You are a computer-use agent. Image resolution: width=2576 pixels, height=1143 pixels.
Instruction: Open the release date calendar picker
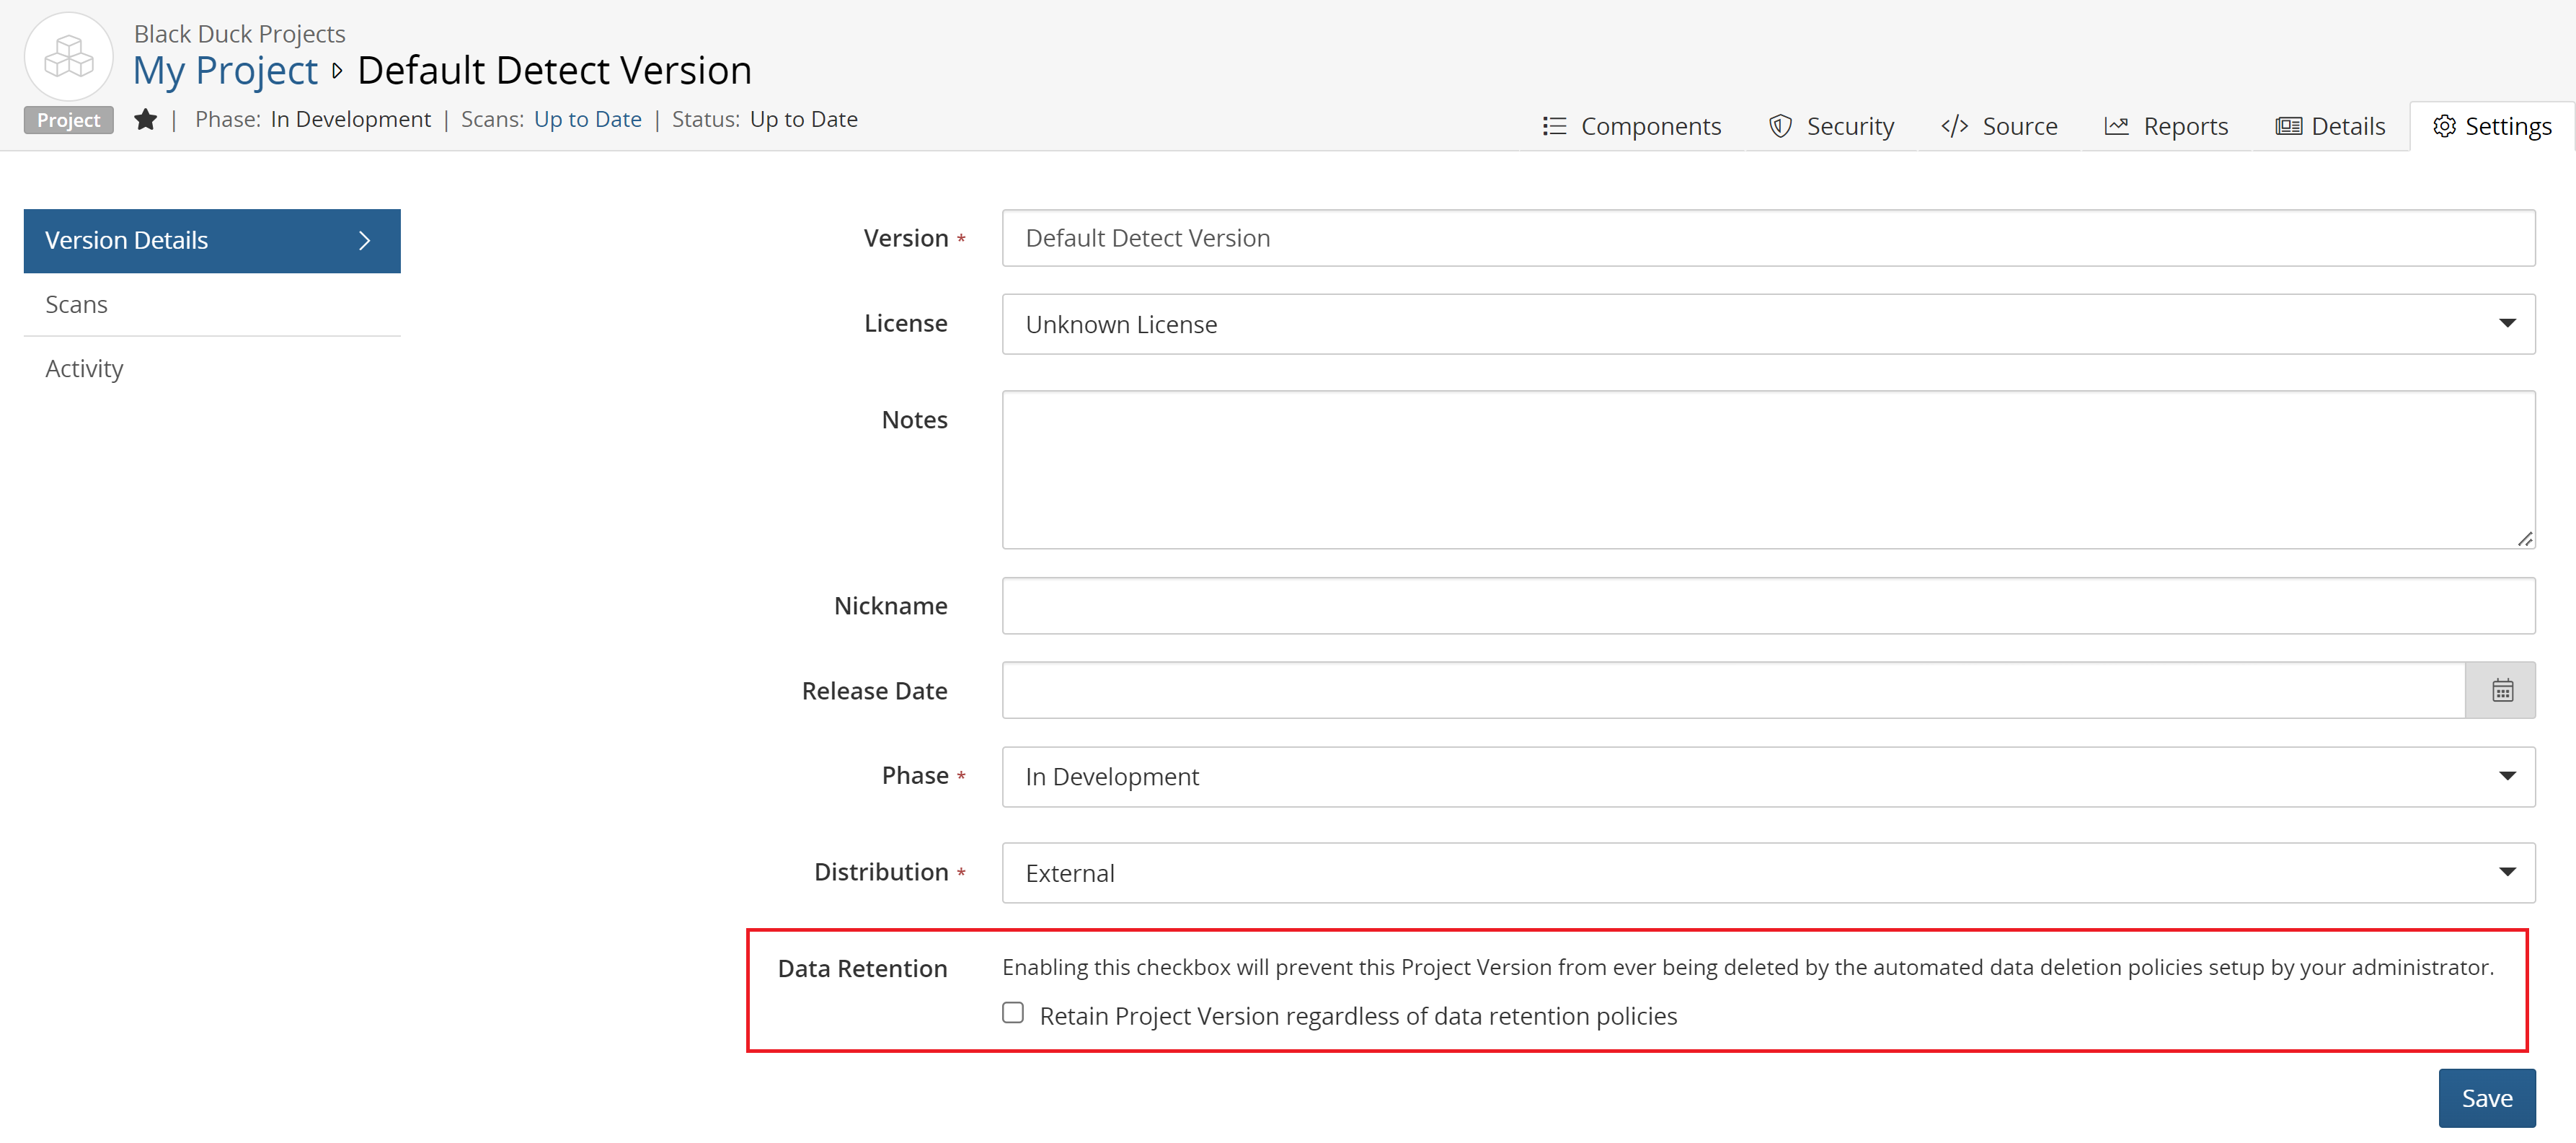(x=2501, y=691)
